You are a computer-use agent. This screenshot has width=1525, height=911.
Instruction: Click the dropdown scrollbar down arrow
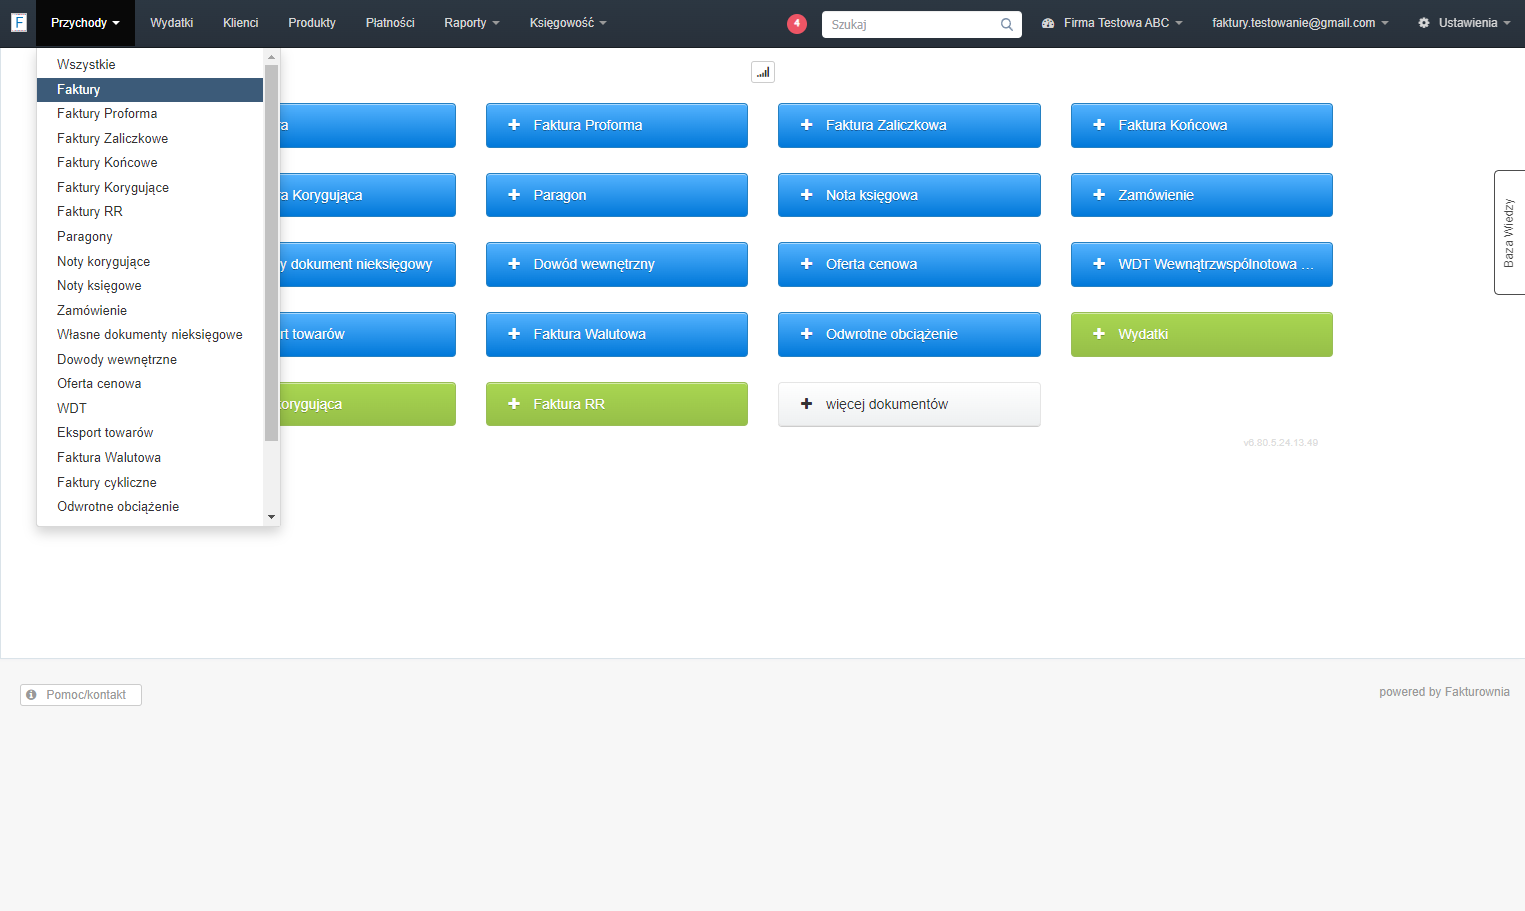(271, 517)
